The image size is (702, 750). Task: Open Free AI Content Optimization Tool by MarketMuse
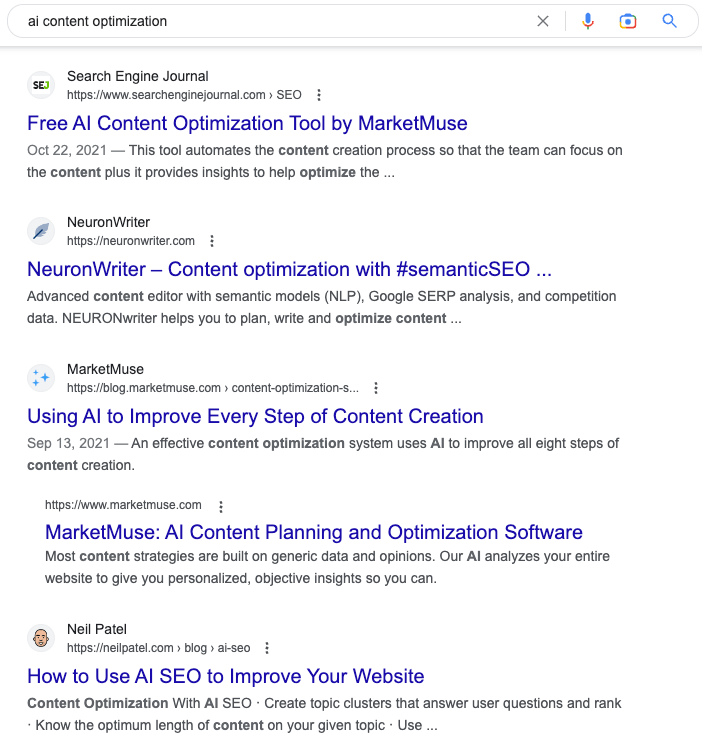point(247,123)
